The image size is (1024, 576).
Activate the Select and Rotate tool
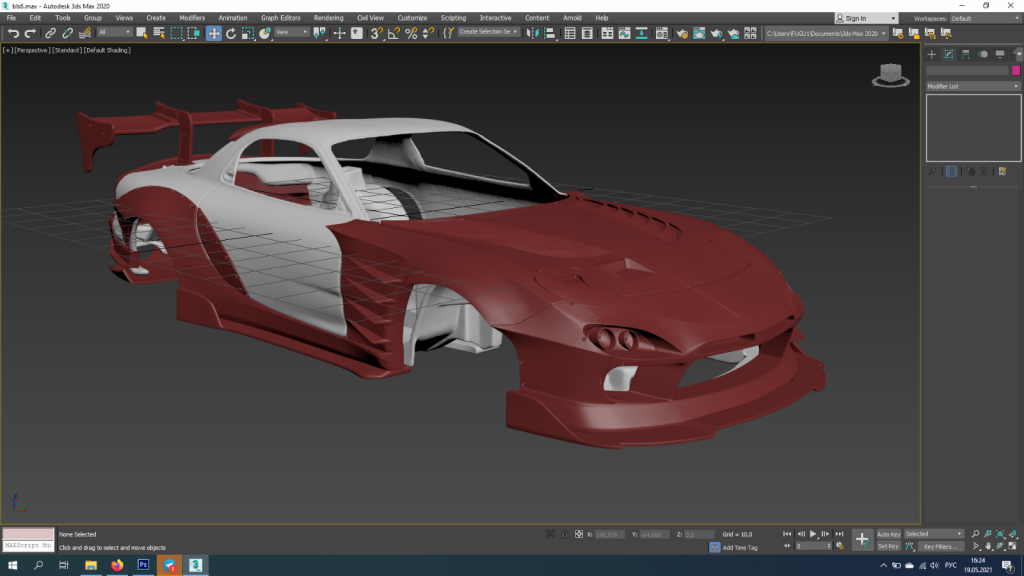[x=231, y=33]
